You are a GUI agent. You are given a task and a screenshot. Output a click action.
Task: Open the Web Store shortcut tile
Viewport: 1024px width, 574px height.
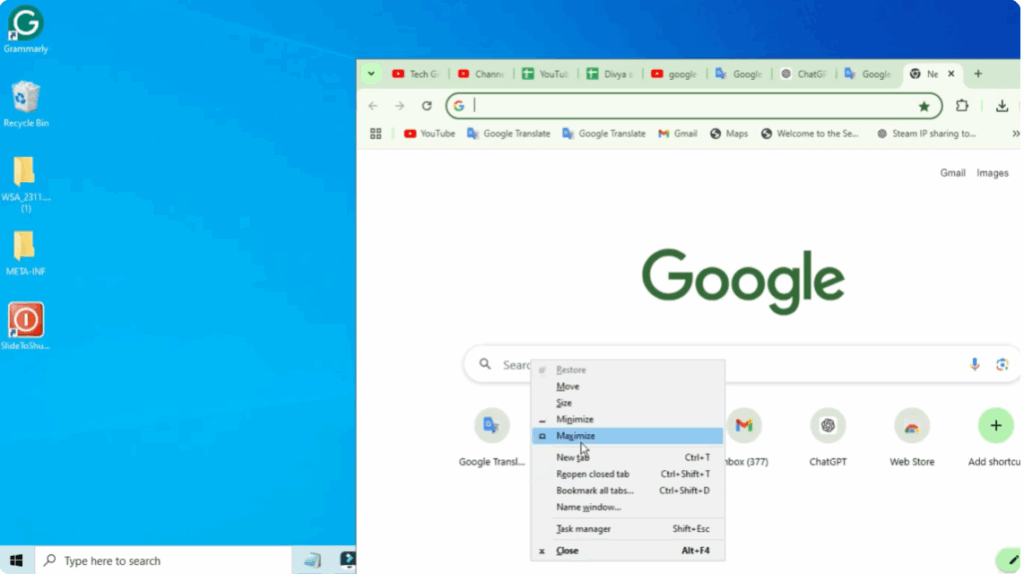coord(912,438)
